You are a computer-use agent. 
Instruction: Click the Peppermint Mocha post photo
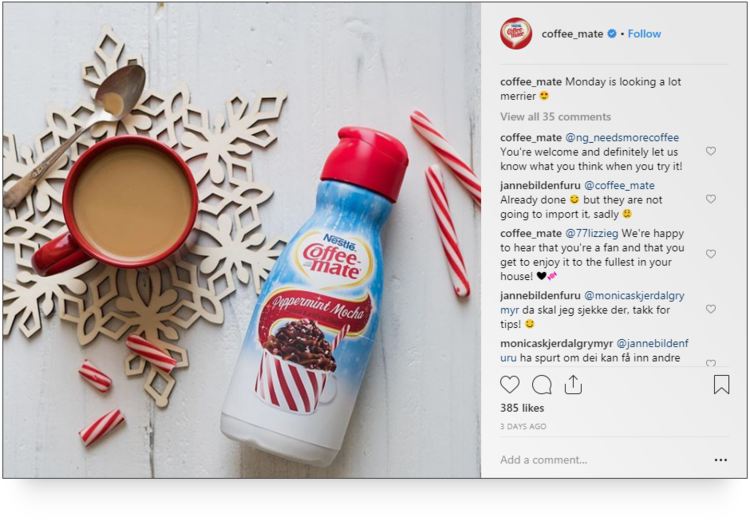242,240
